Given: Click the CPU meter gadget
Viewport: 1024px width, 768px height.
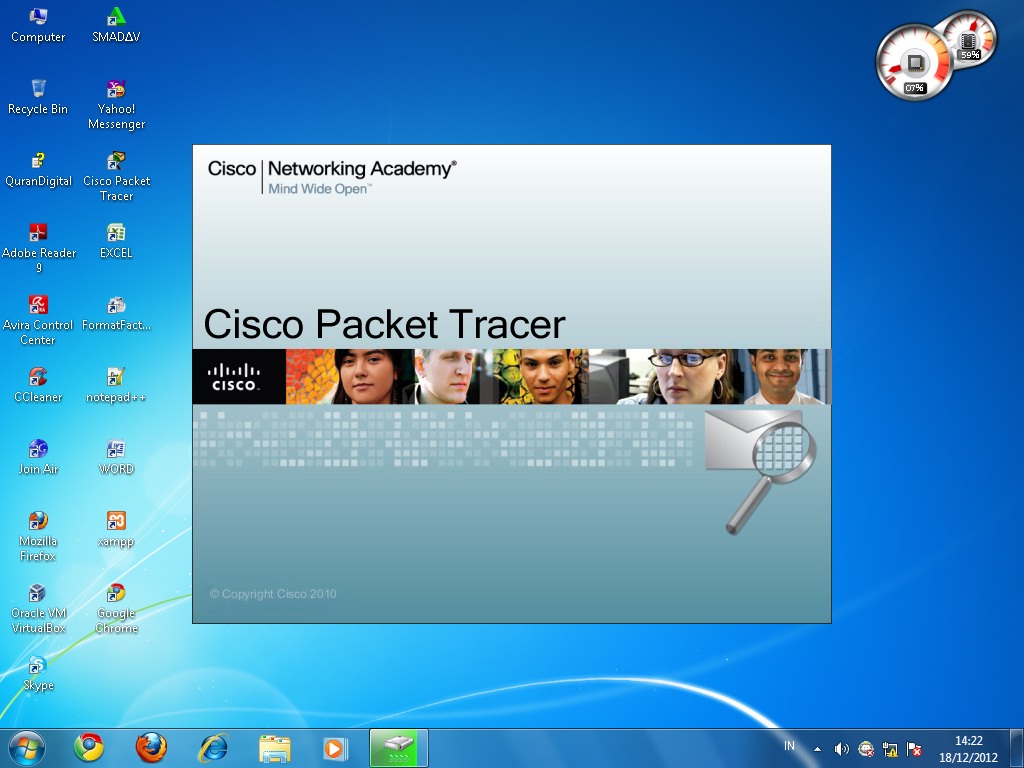Looking at the screenshot, I should [913, 63].
